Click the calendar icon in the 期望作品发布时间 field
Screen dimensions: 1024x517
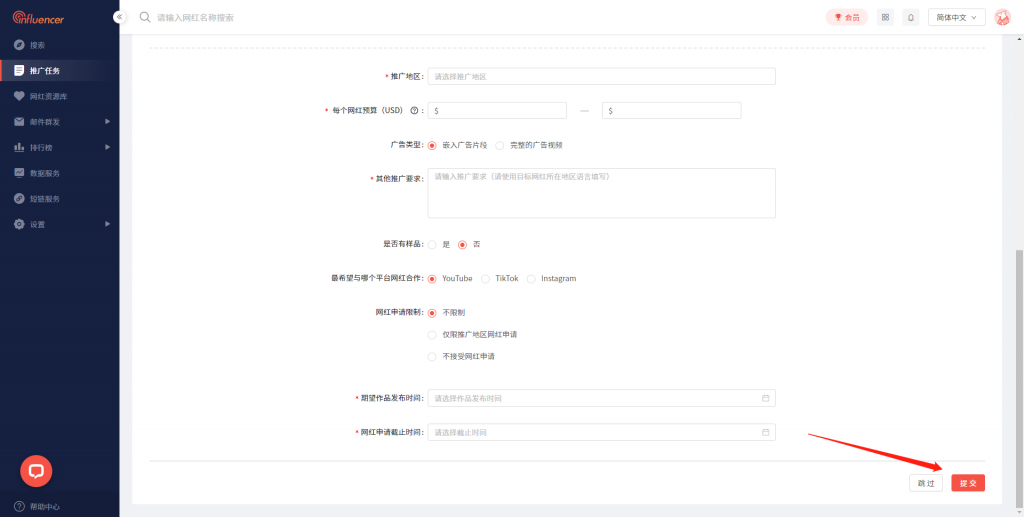click(766, 398)
